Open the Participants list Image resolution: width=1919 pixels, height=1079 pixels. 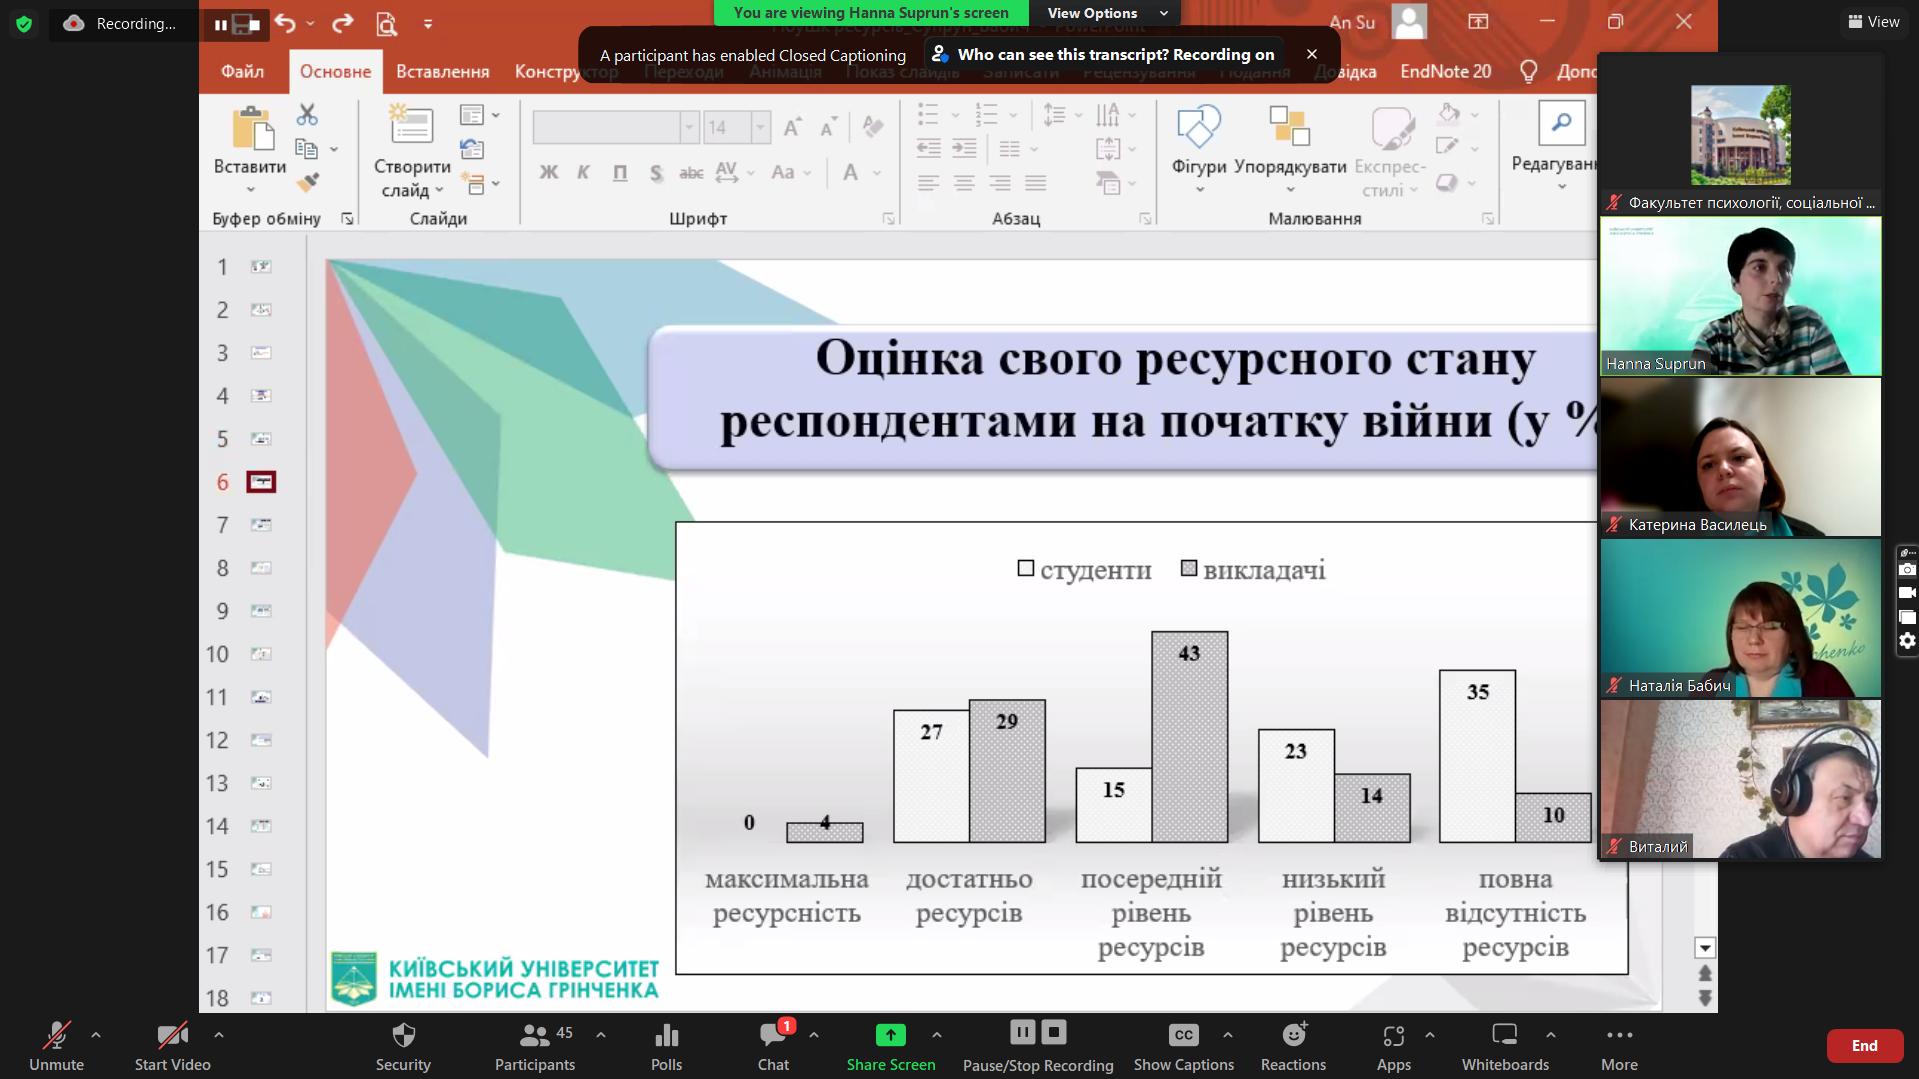pyautogui.click(x=535, y=1036)
